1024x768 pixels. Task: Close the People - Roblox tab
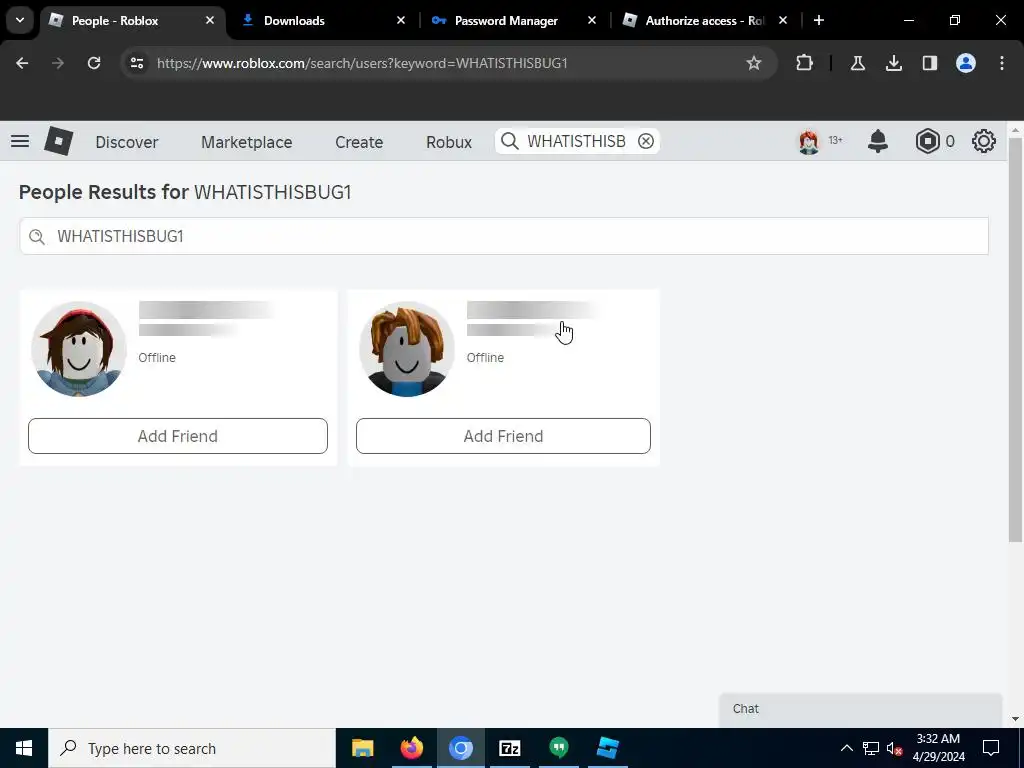tap(210, 20)
